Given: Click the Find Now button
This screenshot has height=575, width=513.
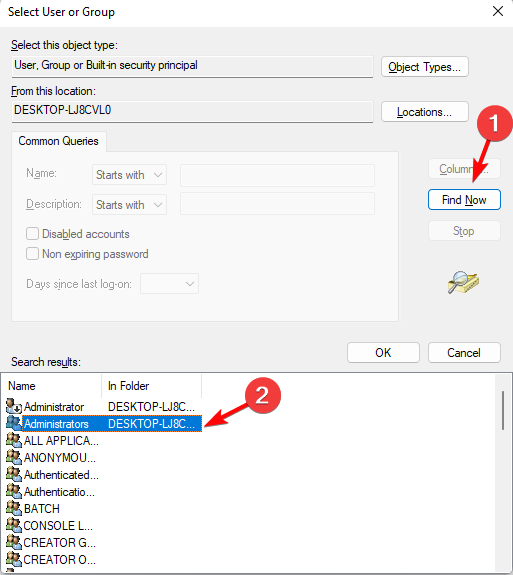Looking at the screenshot, I should tap(464, 200).
